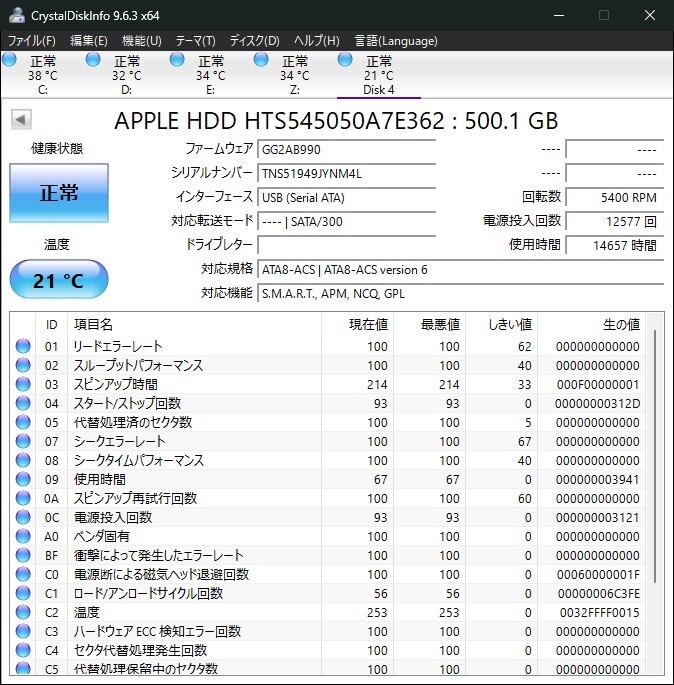Click the 生の値 column header
Screen dimensions: 674x685
[591, 324]
